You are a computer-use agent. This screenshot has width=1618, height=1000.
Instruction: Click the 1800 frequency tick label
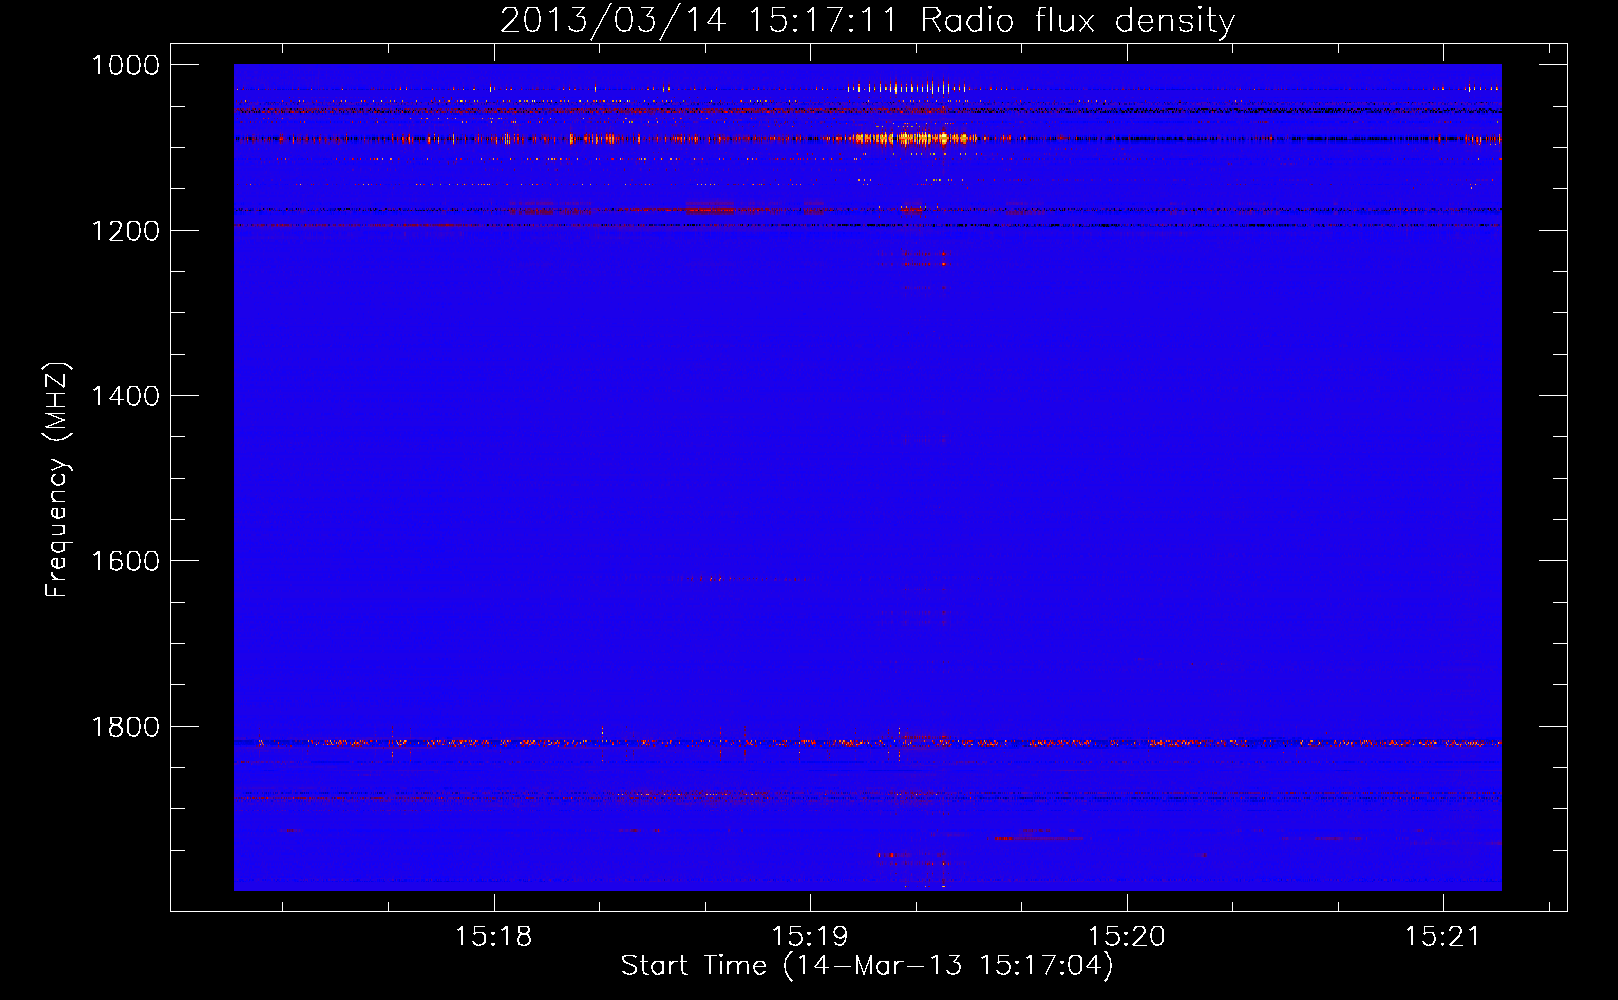click(125, 727)
